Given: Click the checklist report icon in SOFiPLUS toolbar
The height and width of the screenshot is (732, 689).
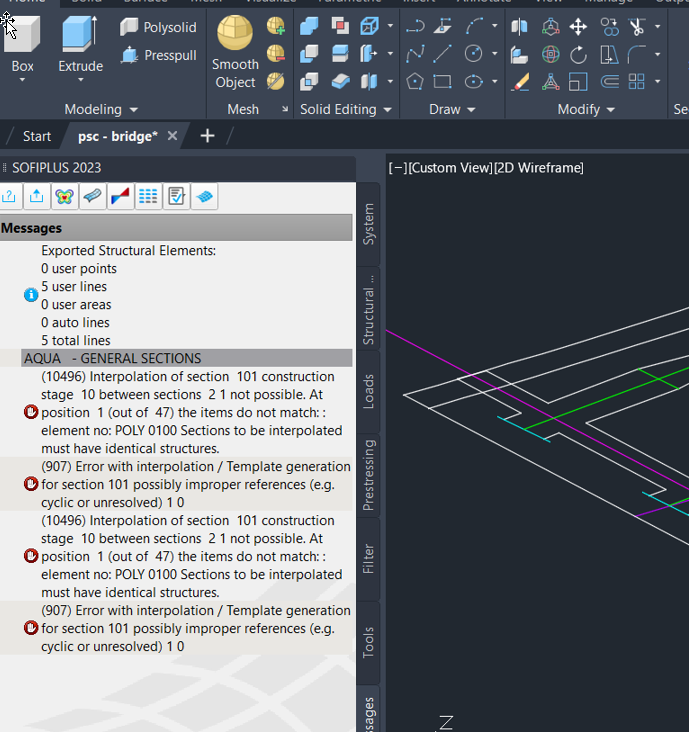Looking at the screenshot, I should pos(176,197).
